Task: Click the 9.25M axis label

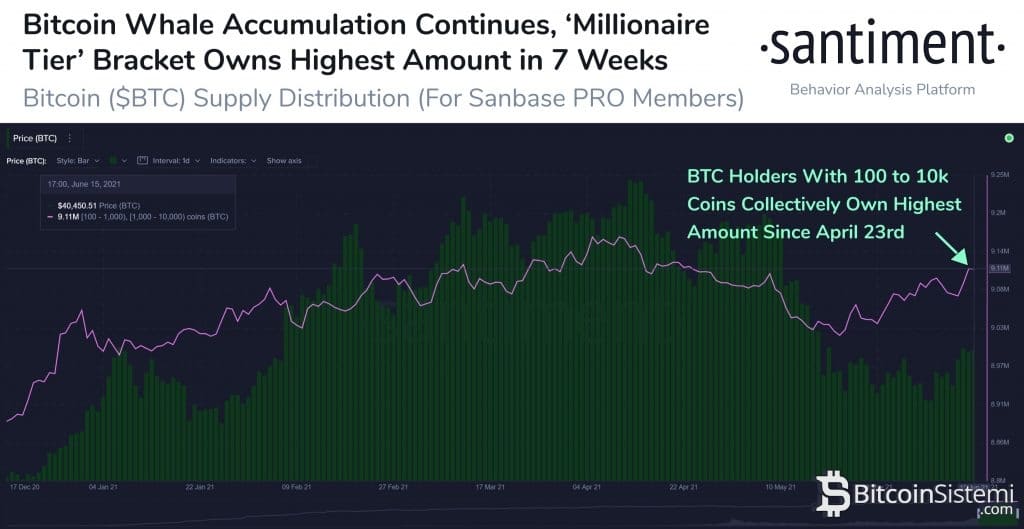Action: pos(998,174)
